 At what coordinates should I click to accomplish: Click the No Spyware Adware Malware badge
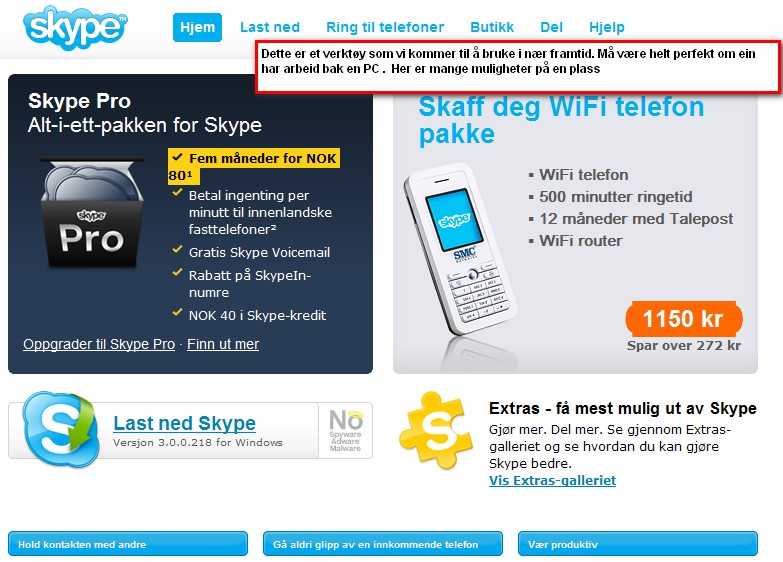point(346,430)
